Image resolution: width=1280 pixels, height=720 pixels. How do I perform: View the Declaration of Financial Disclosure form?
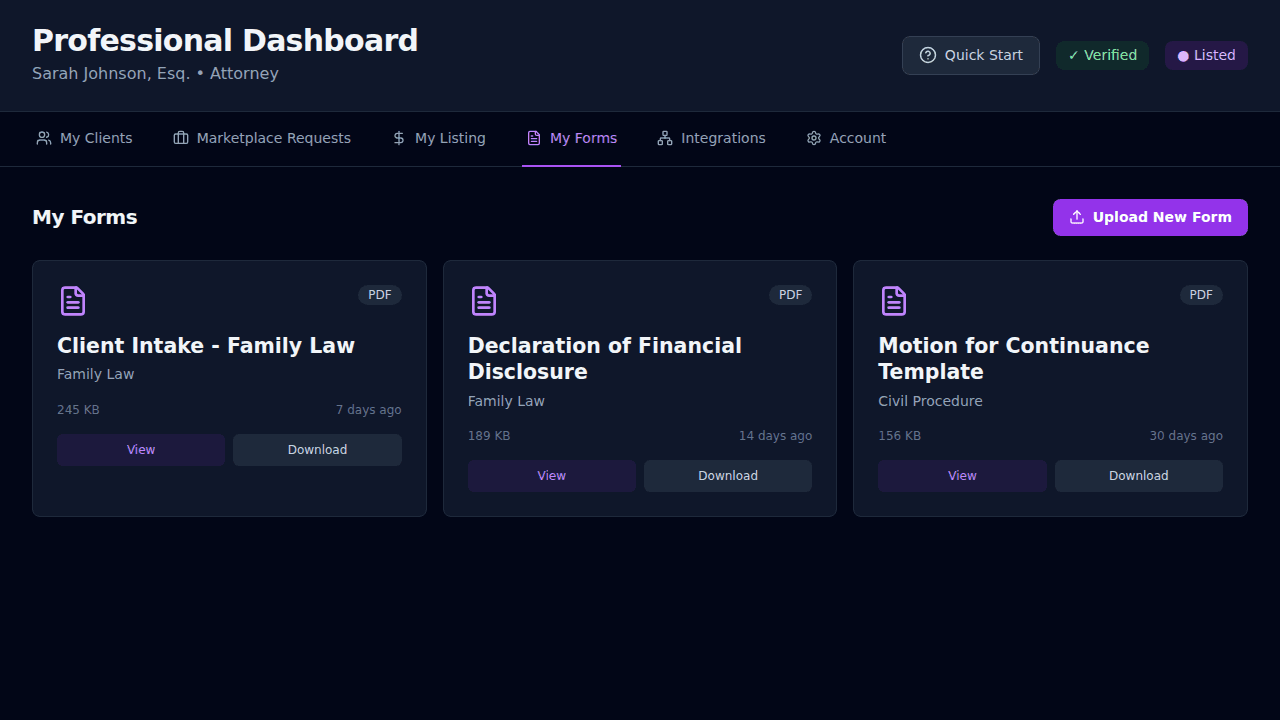coord(551,476)
